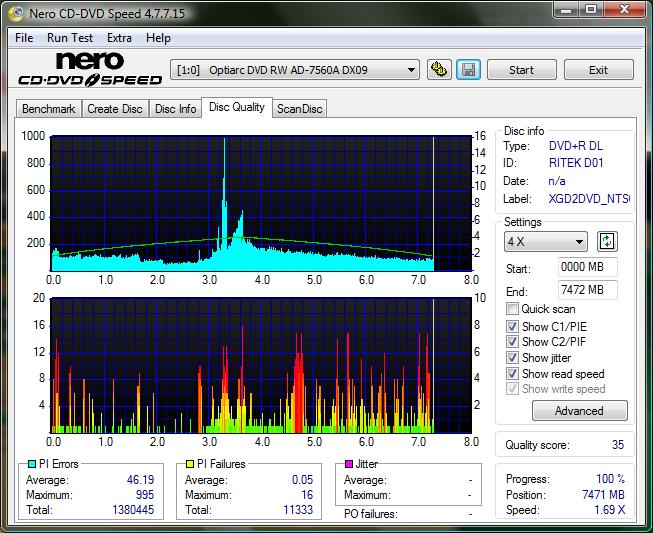Switch to the Benchmark tab
This screenshot has width=653, height=533.
(x=48, y=109)
